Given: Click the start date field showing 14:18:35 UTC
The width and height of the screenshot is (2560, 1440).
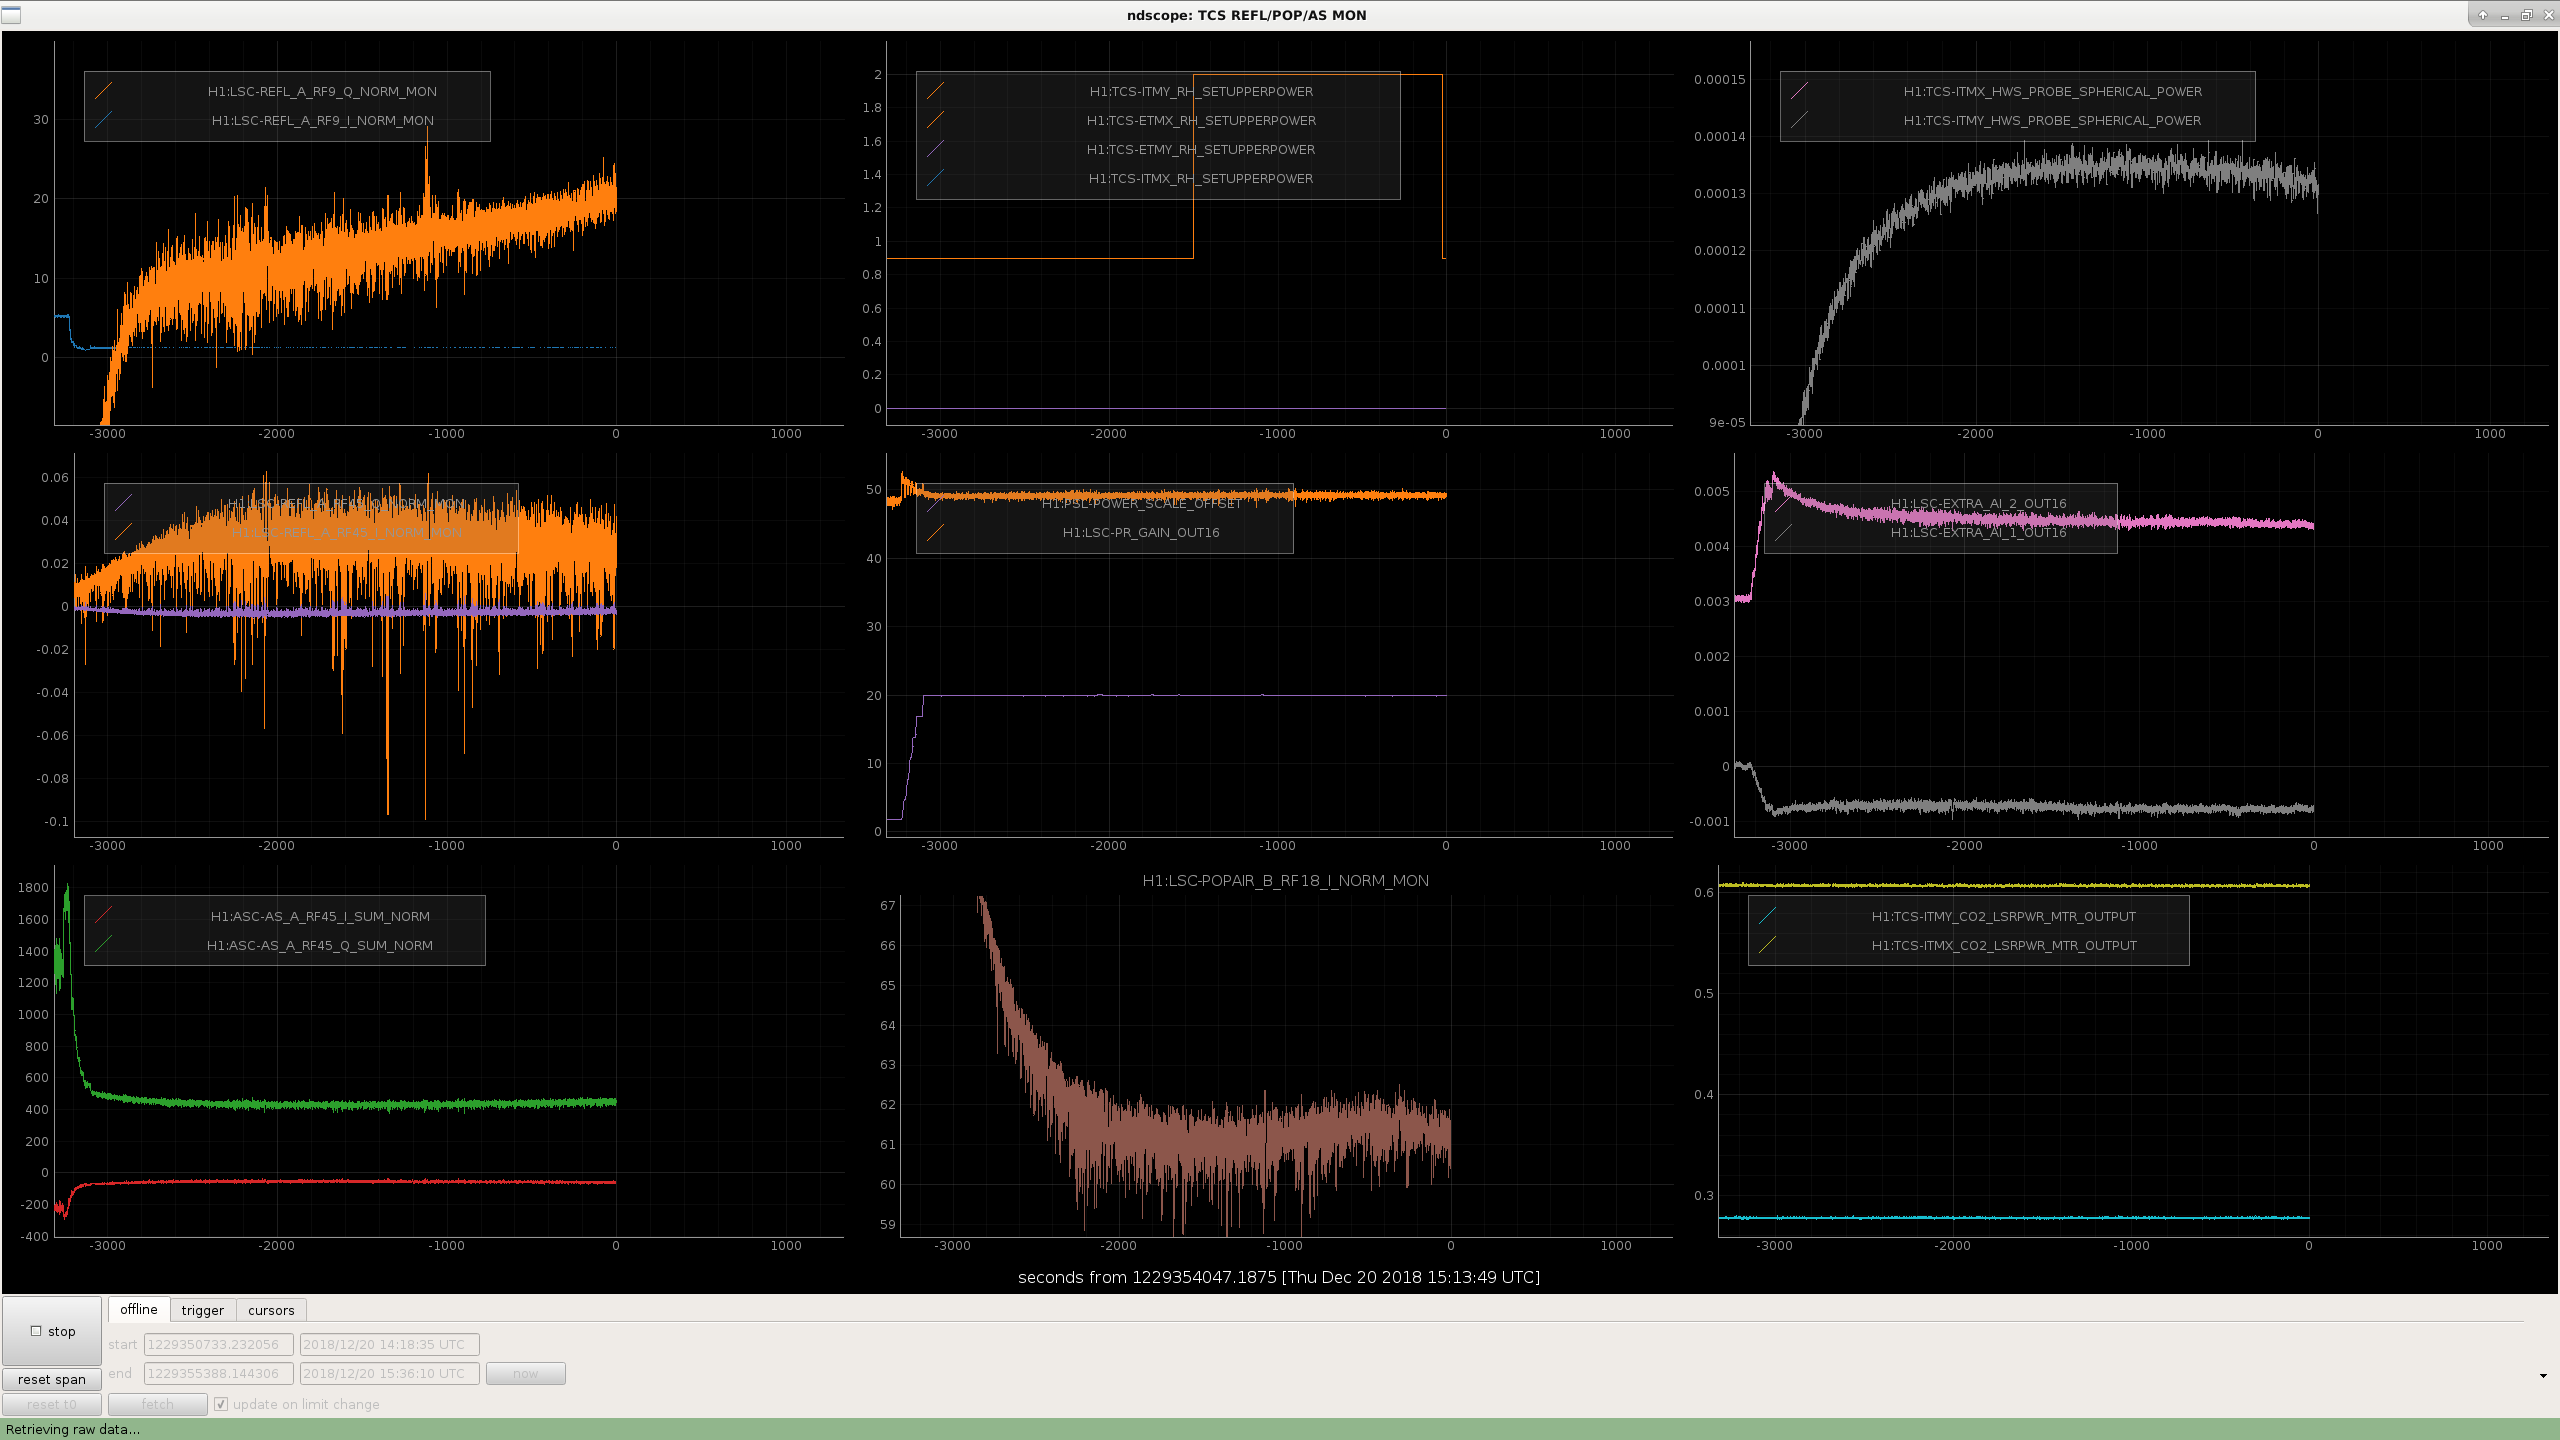Looking at the screenshot, I should (x=390, y=1344).
